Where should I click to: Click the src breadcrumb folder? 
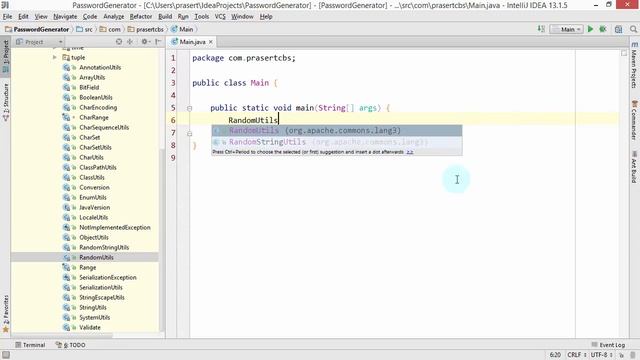(x=84, y=29)
